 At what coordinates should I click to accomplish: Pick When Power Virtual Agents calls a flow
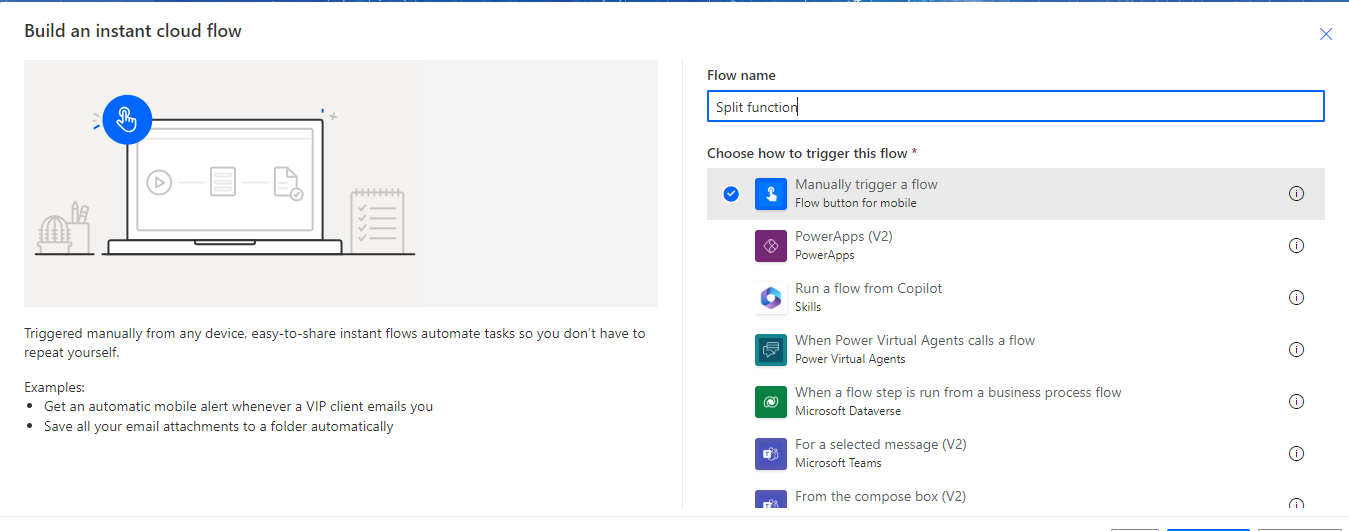[x=915, y=341]
